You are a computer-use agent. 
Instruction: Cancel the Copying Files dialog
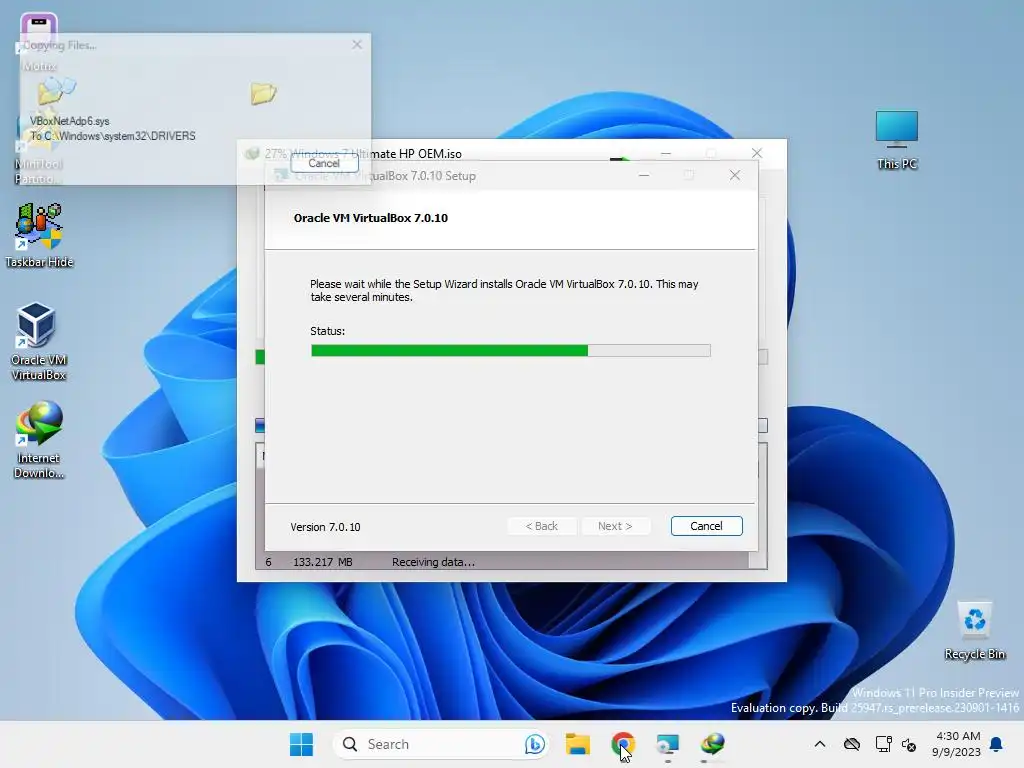[324, 163]
